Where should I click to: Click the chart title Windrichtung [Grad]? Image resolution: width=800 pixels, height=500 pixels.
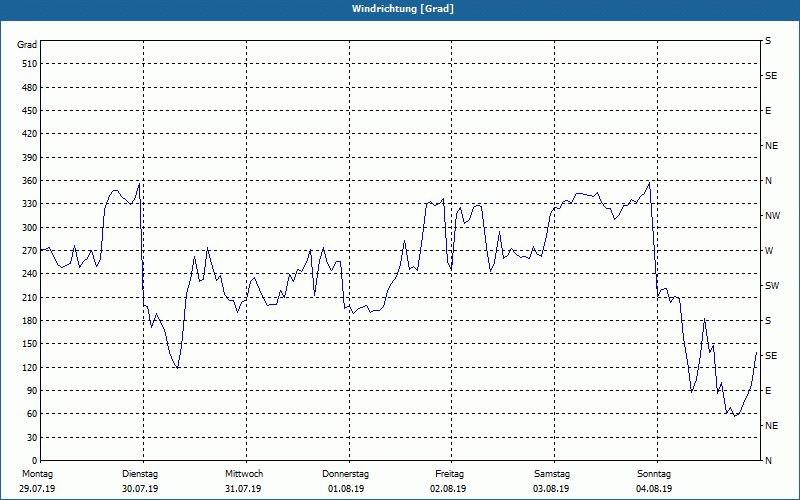(x=403, y=9)
